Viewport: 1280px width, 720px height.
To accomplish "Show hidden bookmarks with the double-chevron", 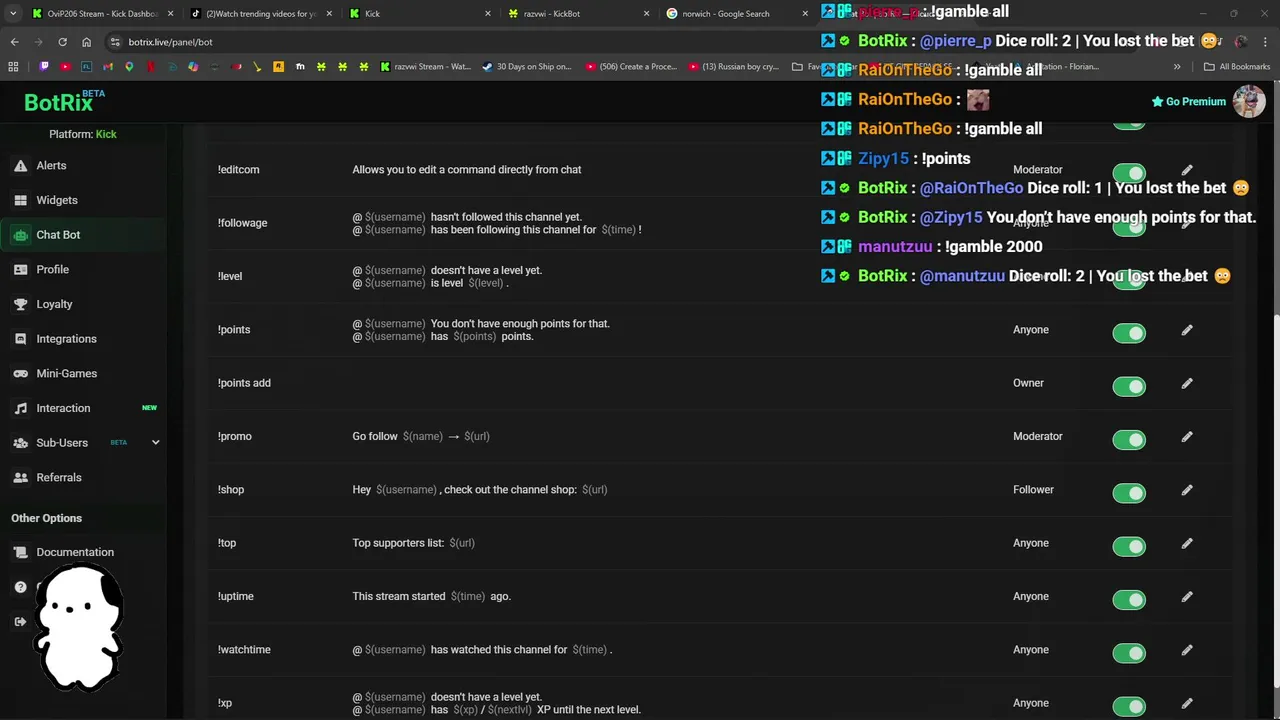I will [x=1177, y=67].
